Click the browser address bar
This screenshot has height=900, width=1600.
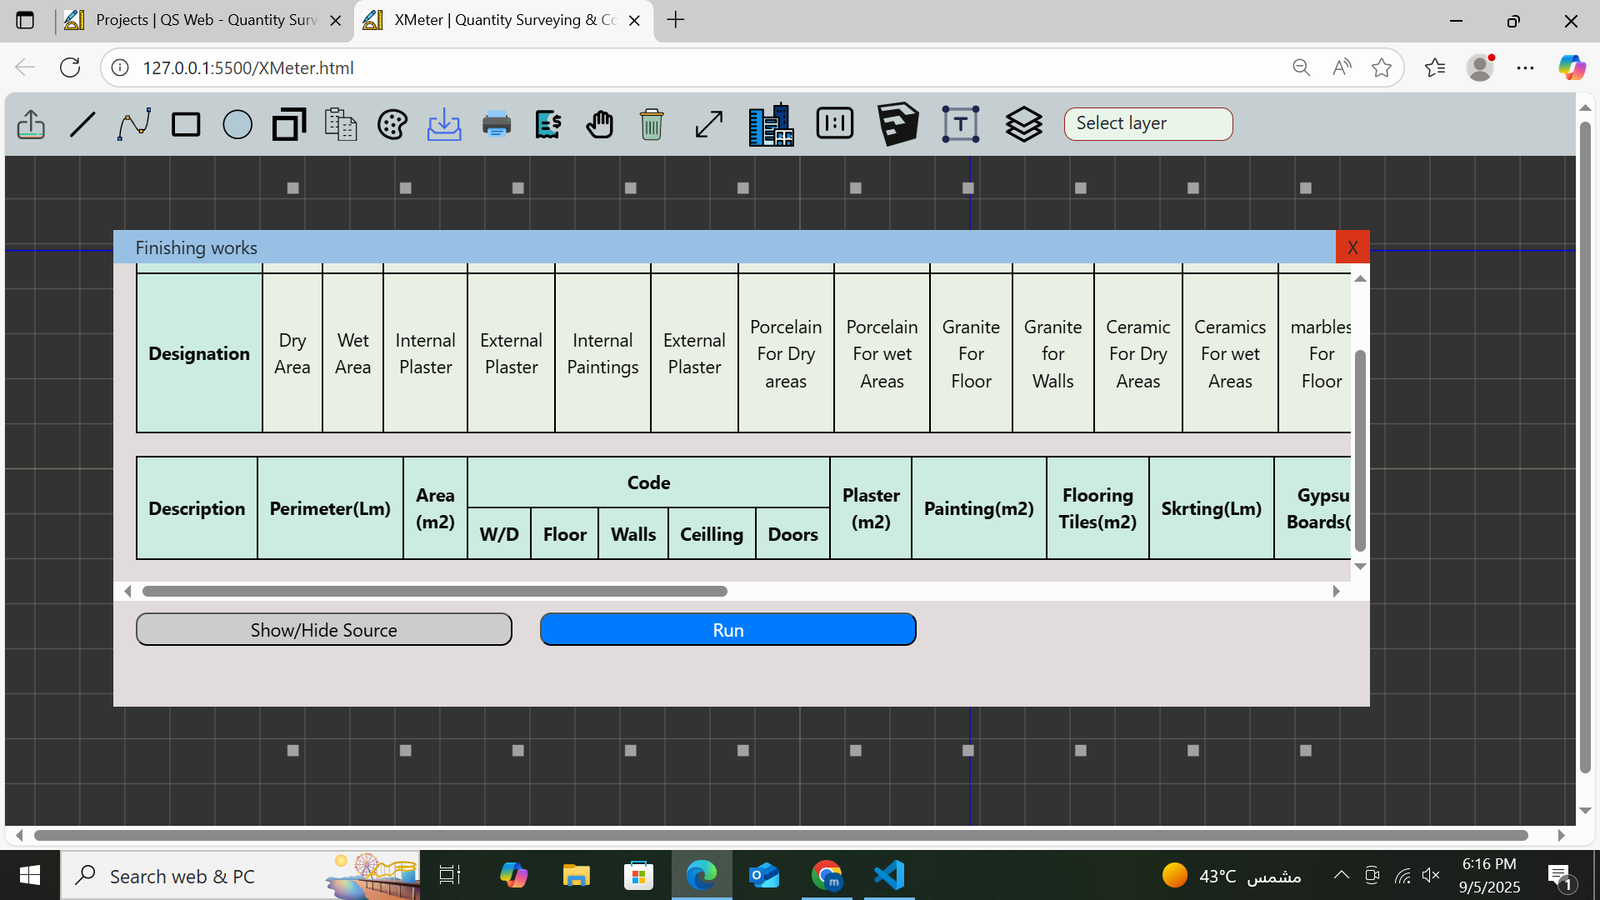(x=700, y=68)
